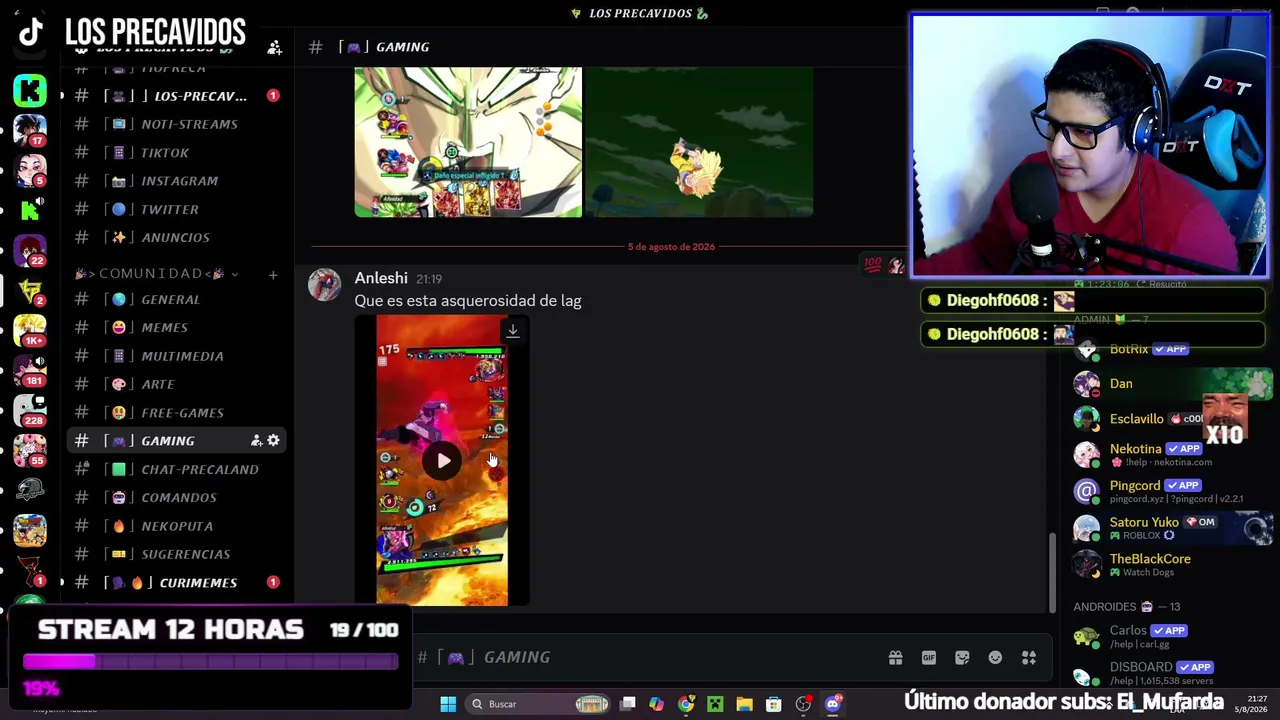Open the server with the 181 badge
The image size is (1280, 720).
pyautogui.click(x=30, y=370)
